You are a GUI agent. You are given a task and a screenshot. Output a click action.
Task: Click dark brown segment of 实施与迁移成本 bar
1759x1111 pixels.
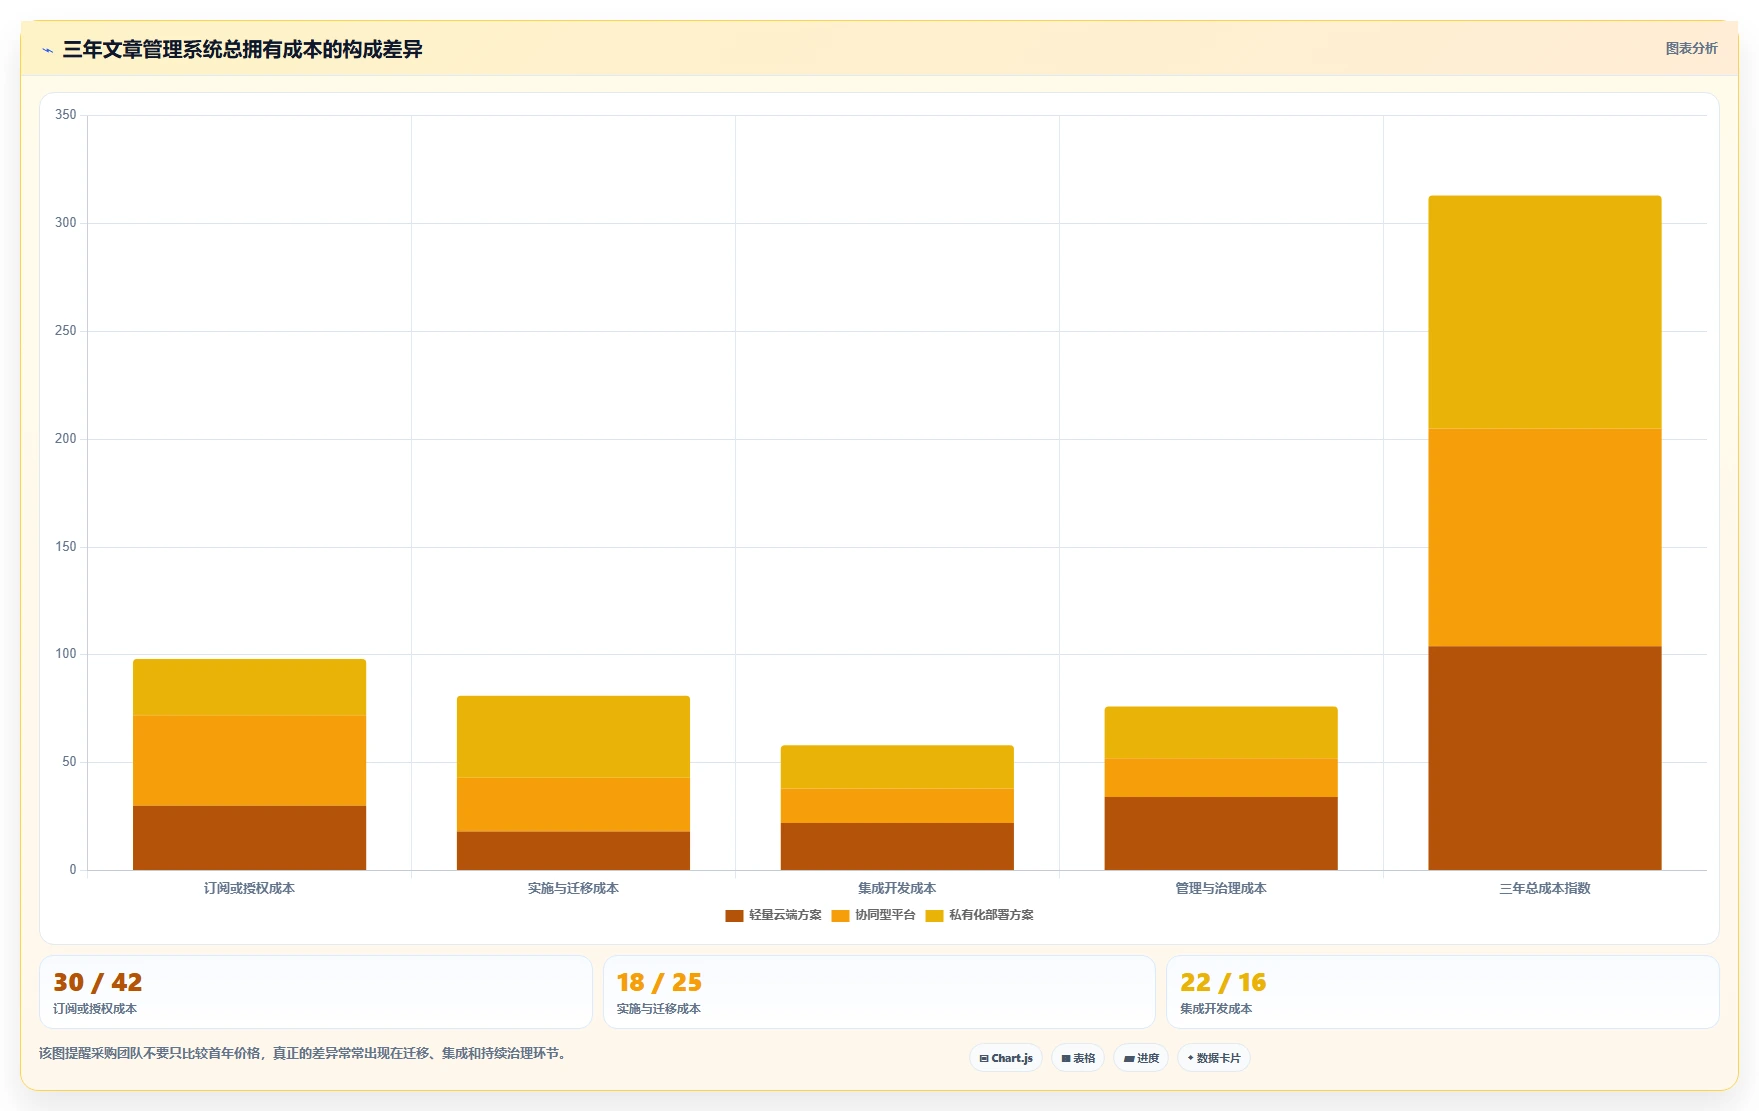click(x=573, y=851)
